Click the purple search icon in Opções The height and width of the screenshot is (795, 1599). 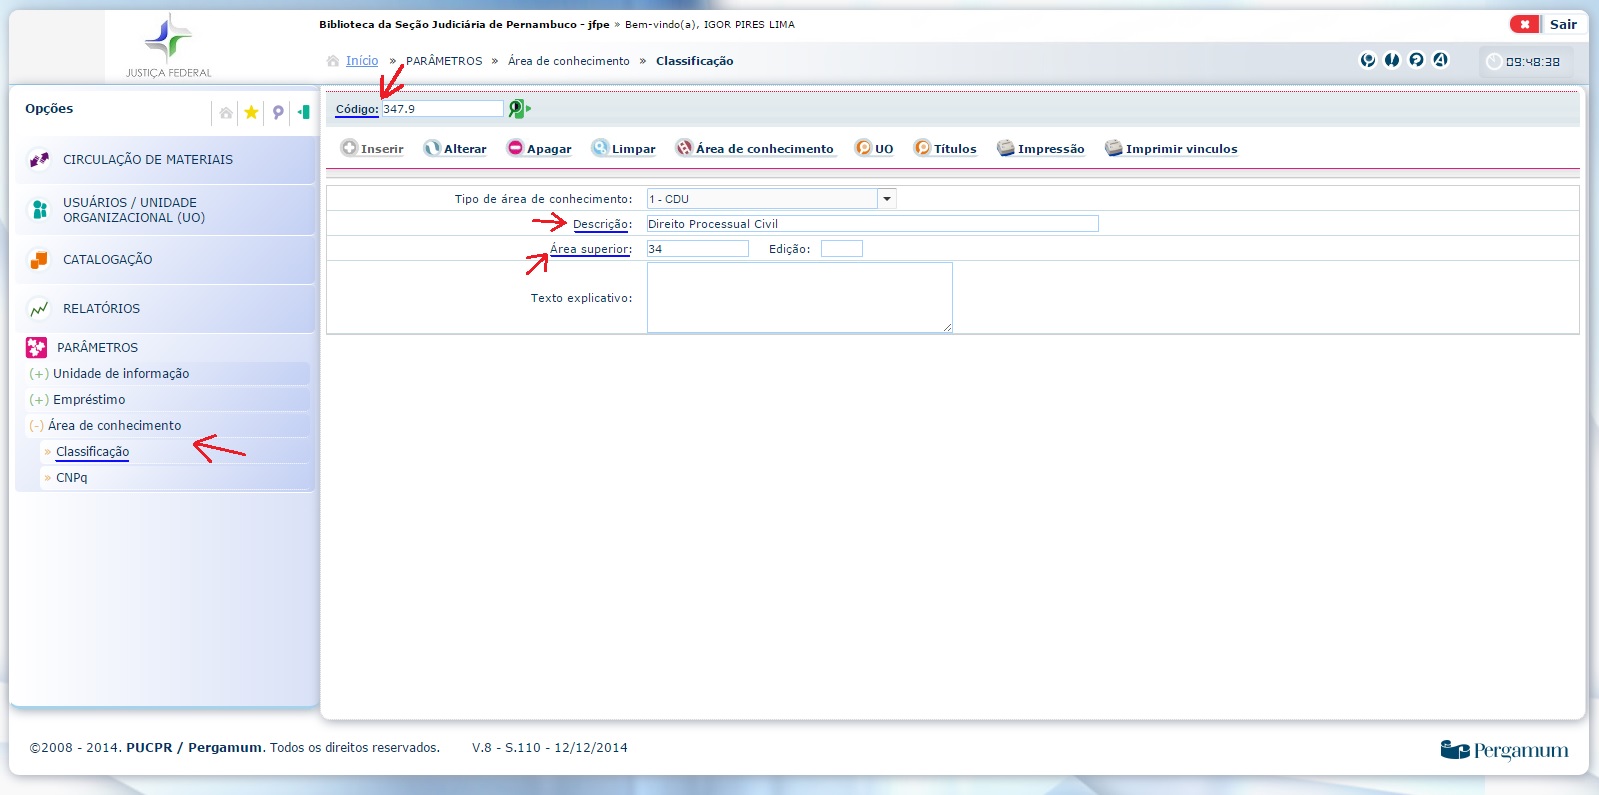pyautogui.click(x=278, y=112)
